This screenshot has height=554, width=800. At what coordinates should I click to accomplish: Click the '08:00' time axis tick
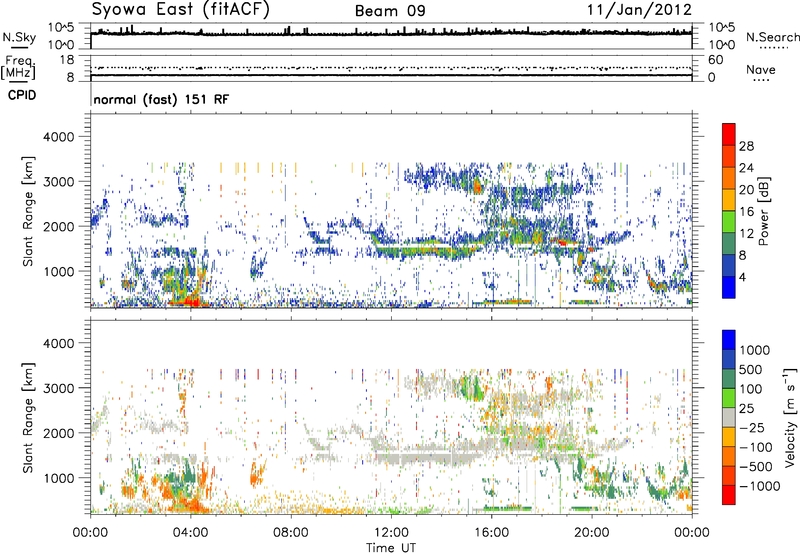291,533
